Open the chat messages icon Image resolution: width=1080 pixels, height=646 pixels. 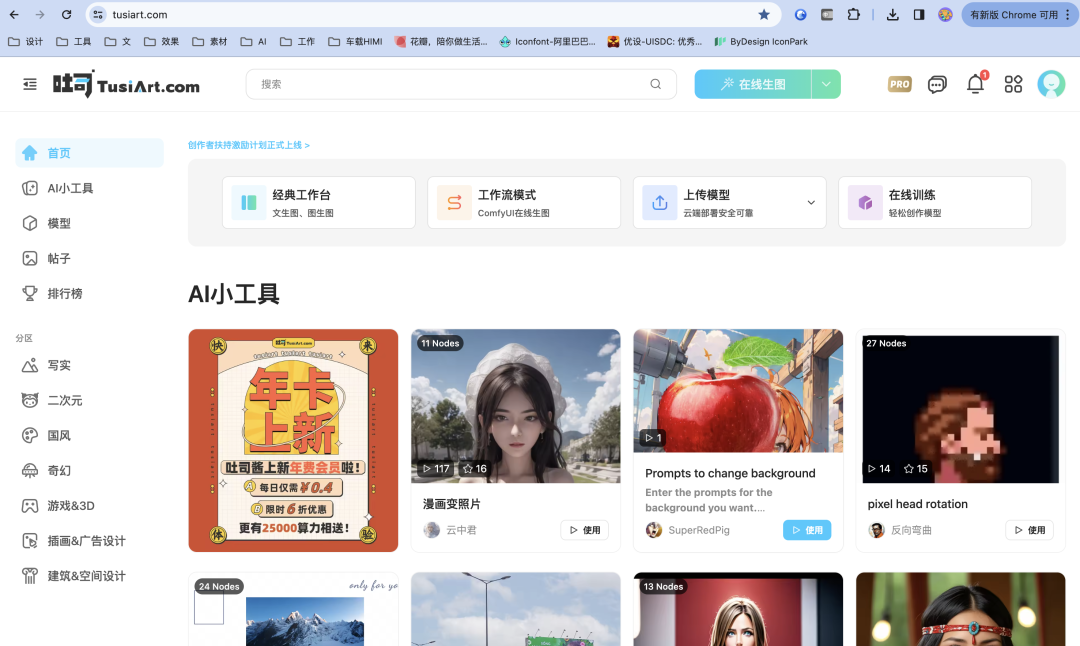pyautogui.click(x=937, y=85)
